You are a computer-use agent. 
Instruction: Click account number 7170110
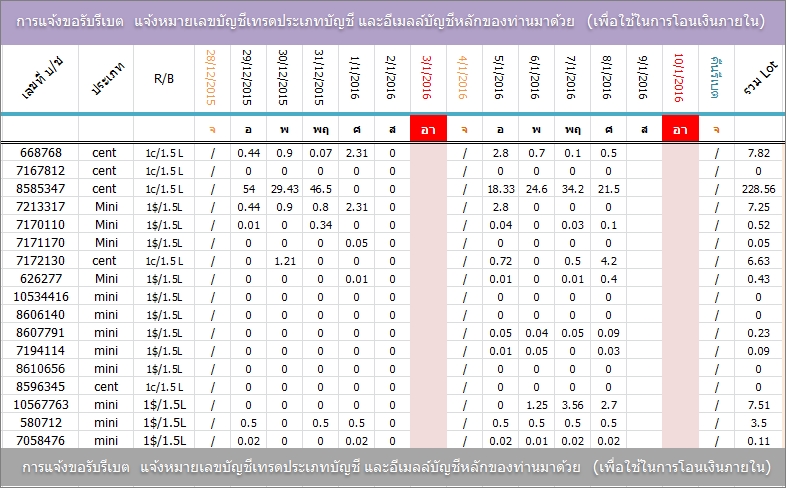[x=41, y=225]
